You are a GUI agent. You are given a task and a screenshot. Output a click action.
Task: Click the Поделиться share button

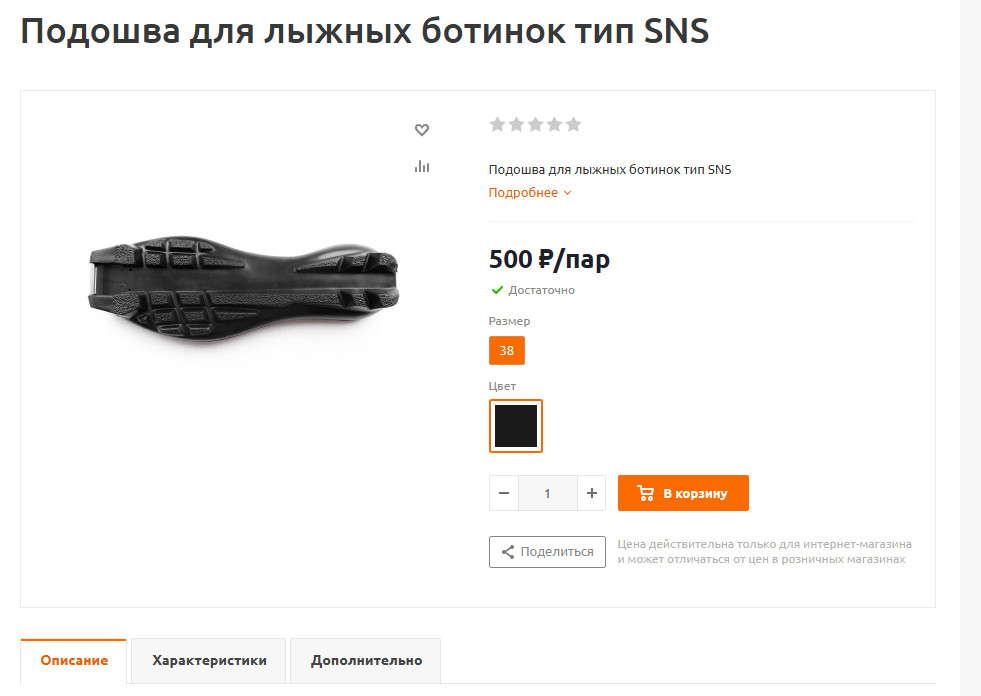pos(547,552)
